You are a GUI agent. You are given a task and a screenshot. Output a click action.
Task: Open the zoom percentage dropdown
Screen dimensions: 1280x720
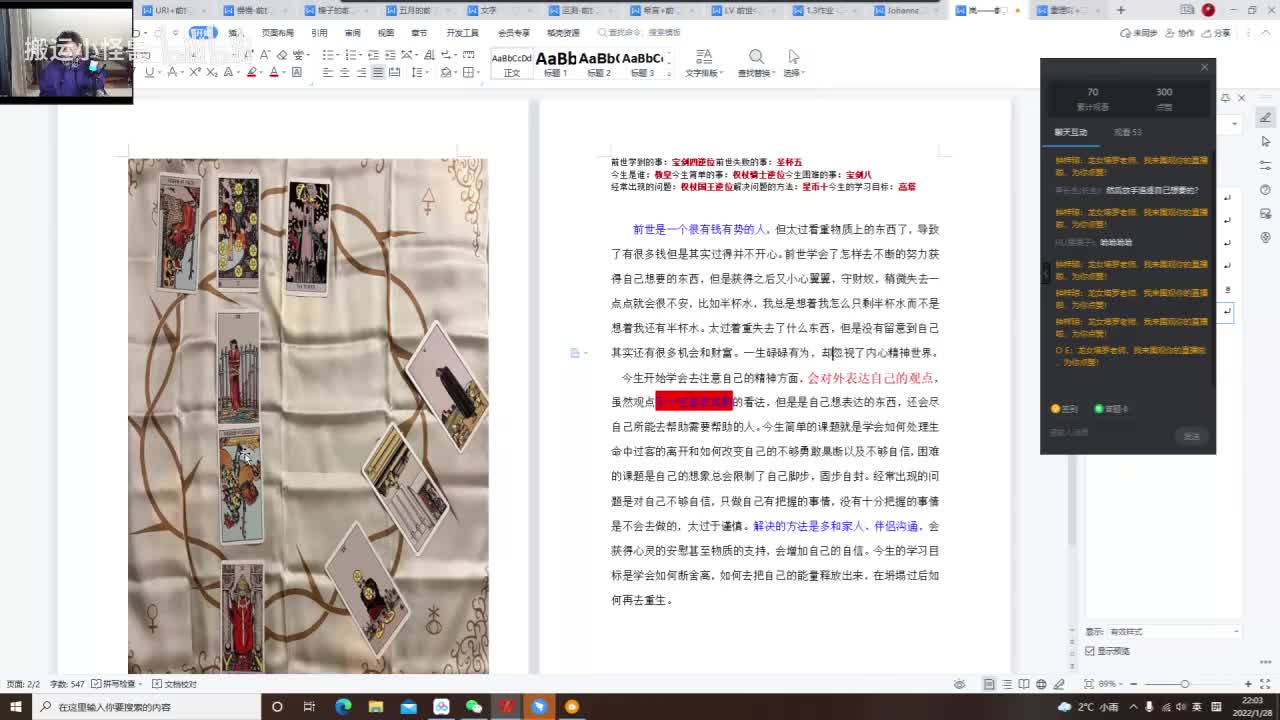[x=1110, y=684]
